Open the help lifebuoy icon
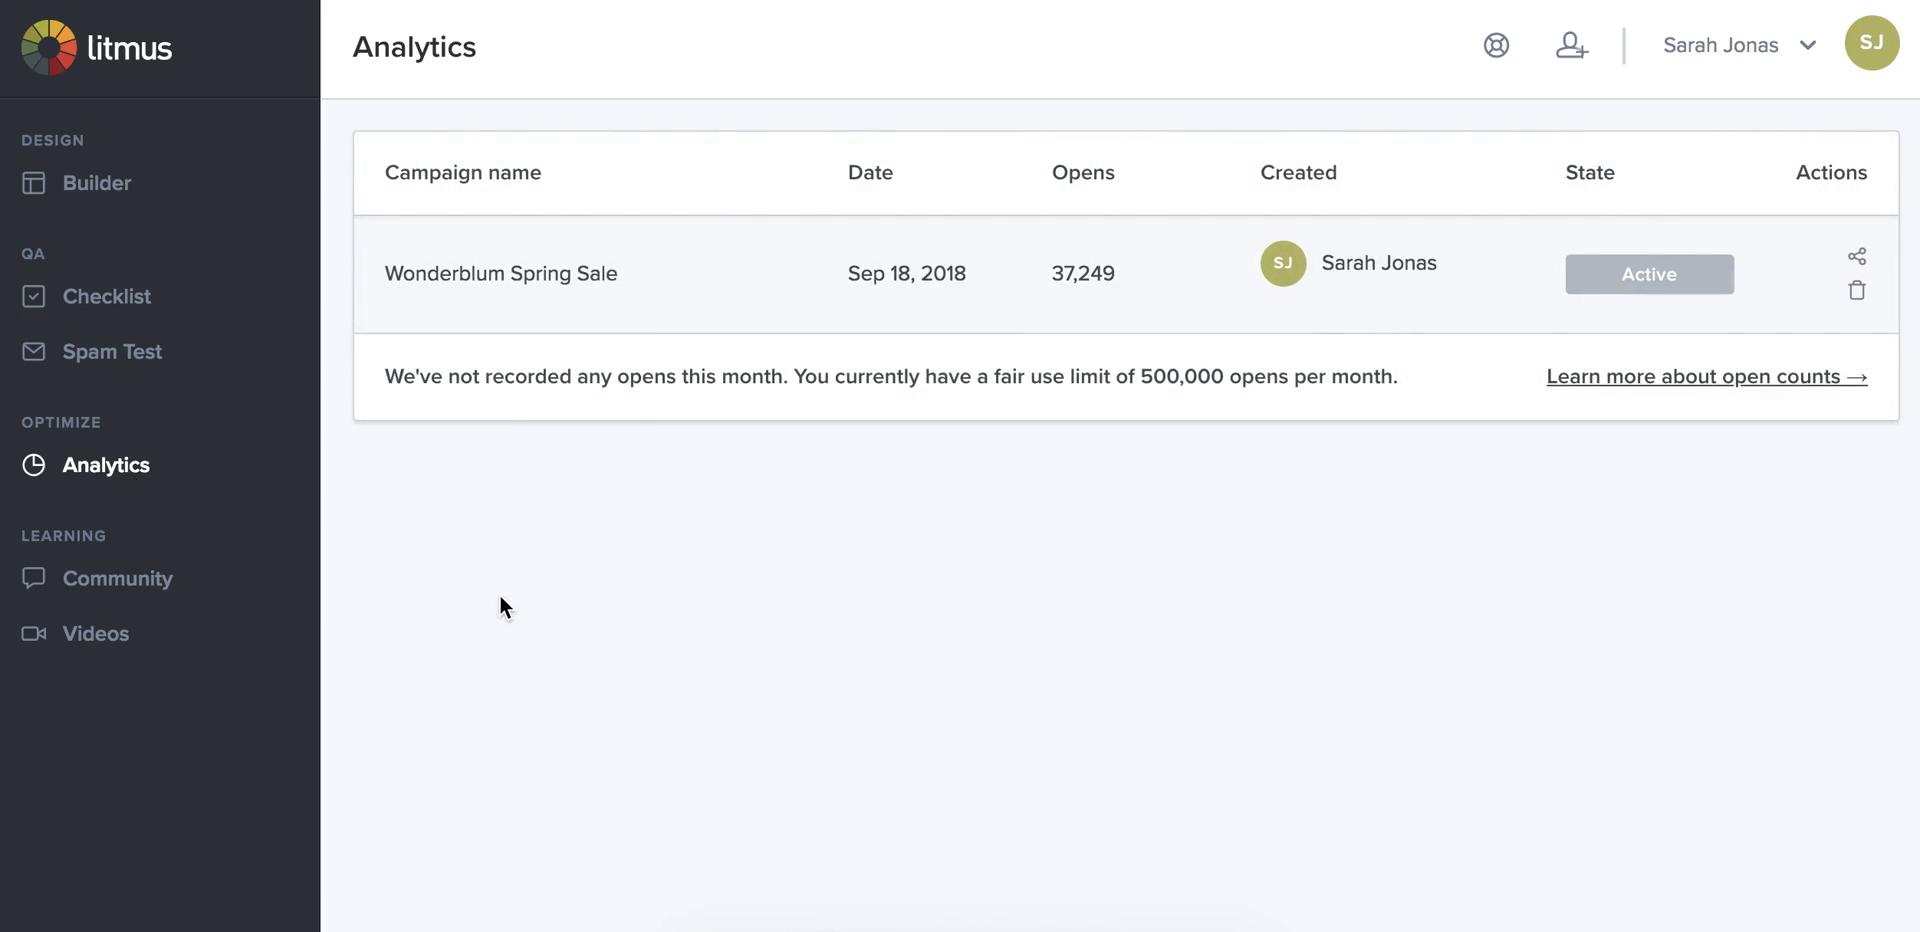The image size is (1920, 932). pos(1496,45)
